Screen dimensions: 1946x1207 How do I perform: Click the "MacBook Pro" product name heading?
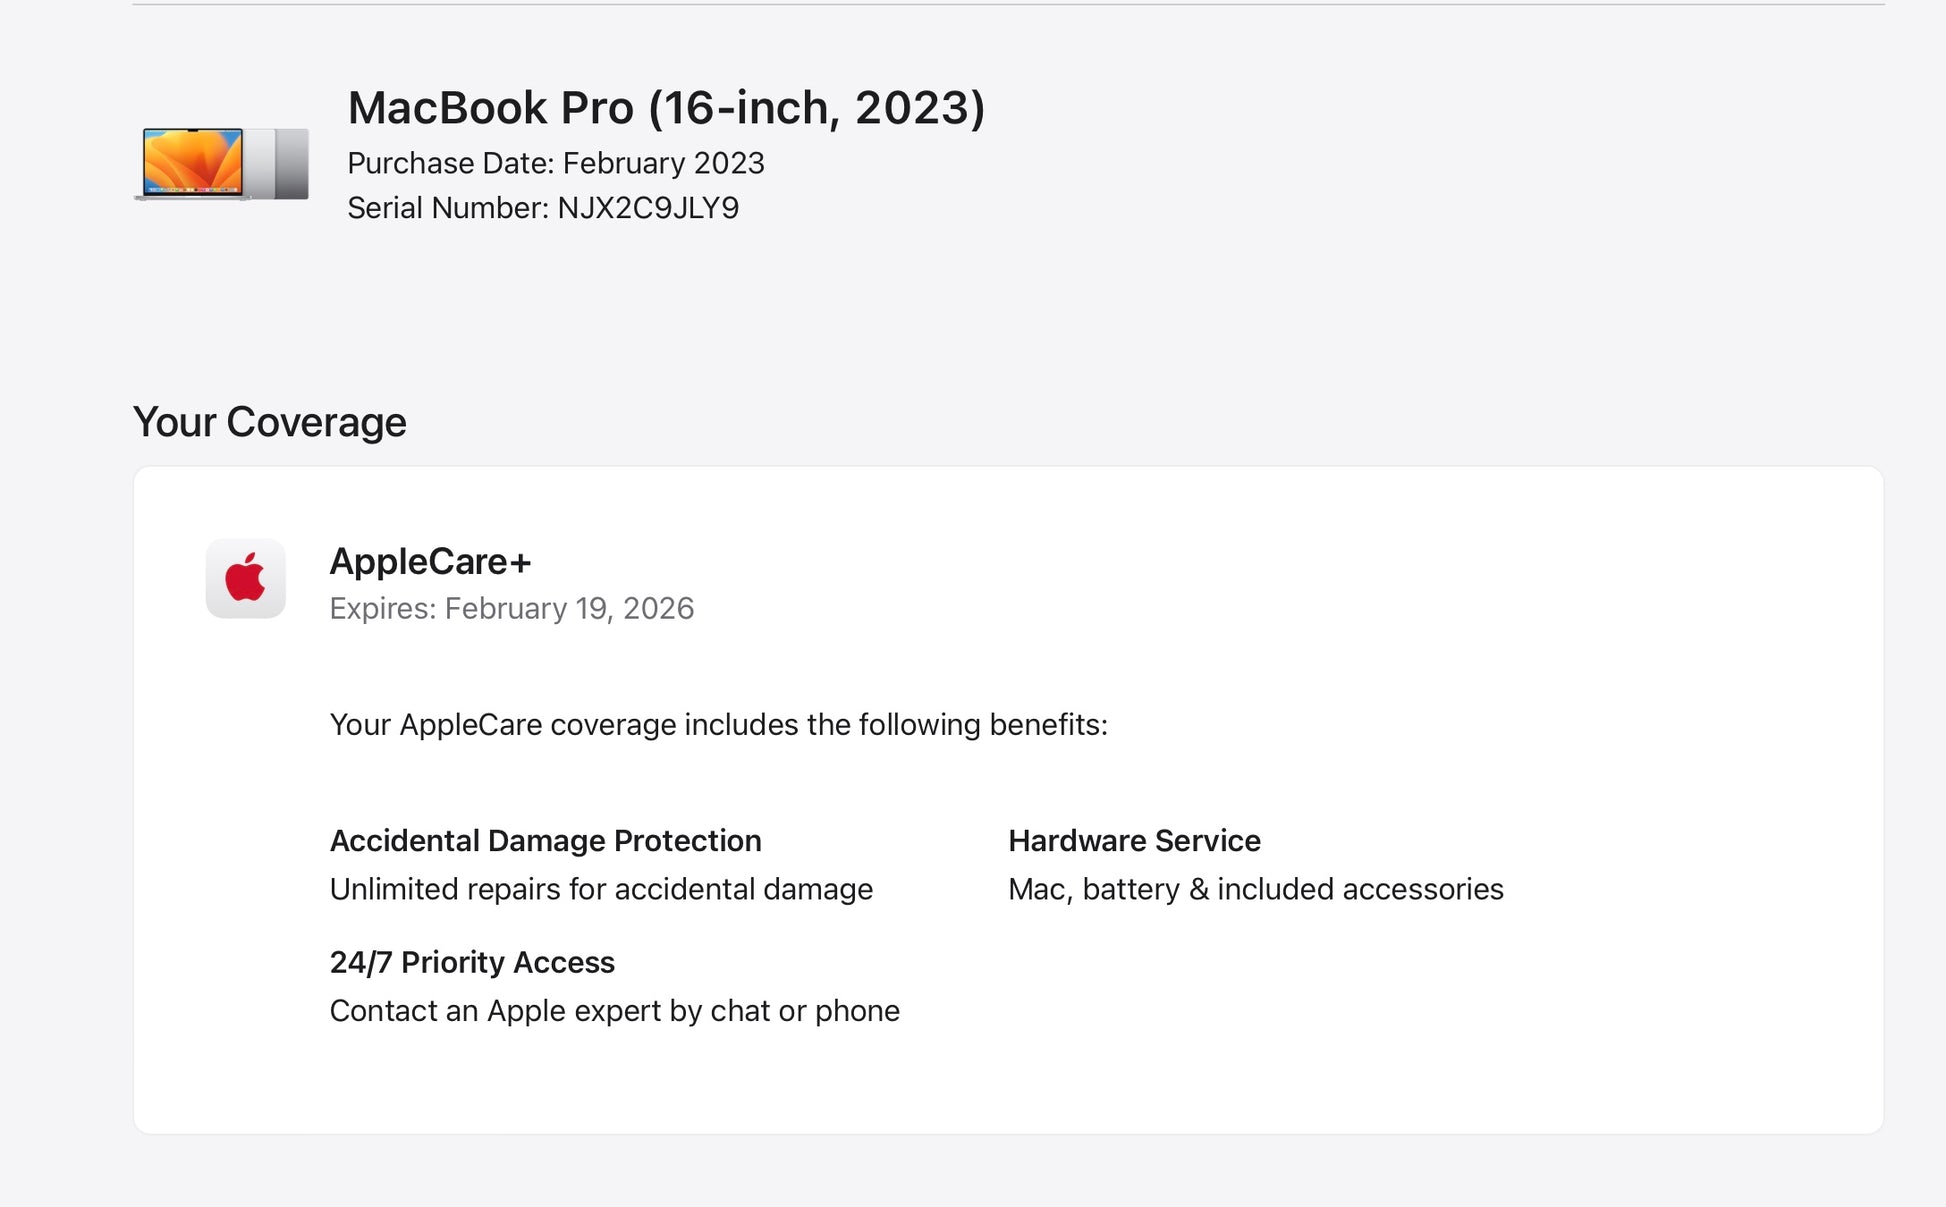click(x=490, y=108)
